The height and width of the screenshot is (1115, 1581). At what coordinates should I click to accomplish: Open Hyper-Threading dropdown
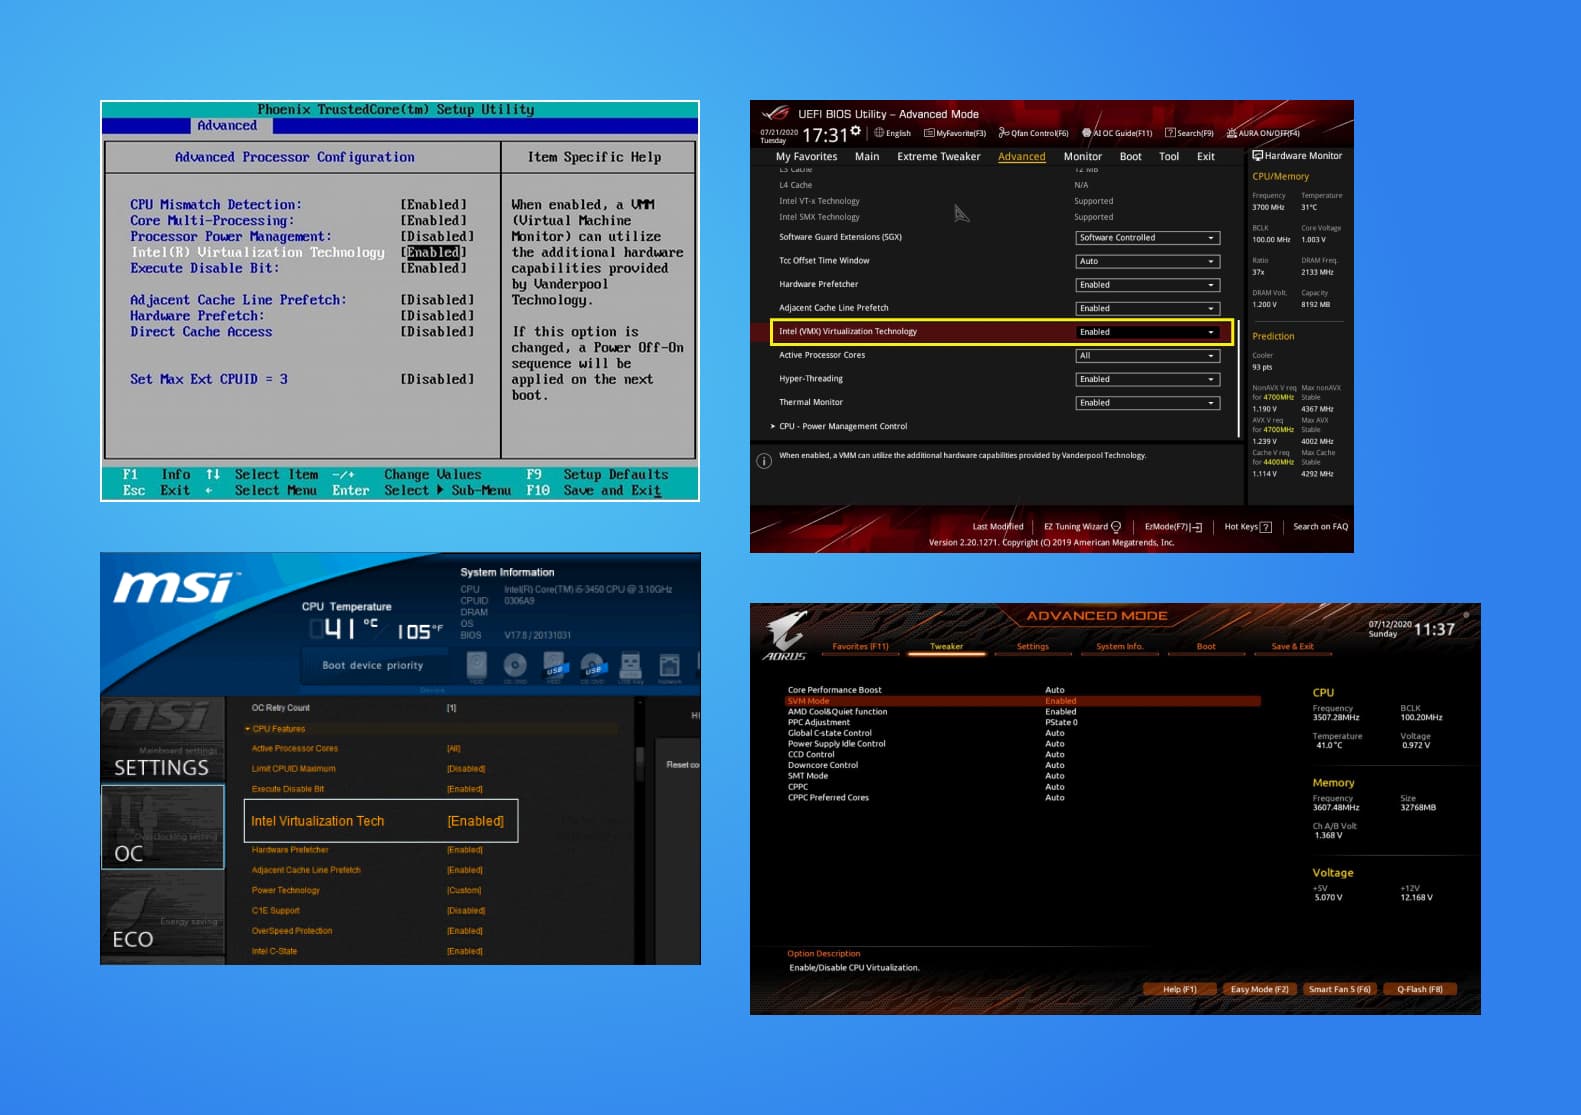(1147, 379)
